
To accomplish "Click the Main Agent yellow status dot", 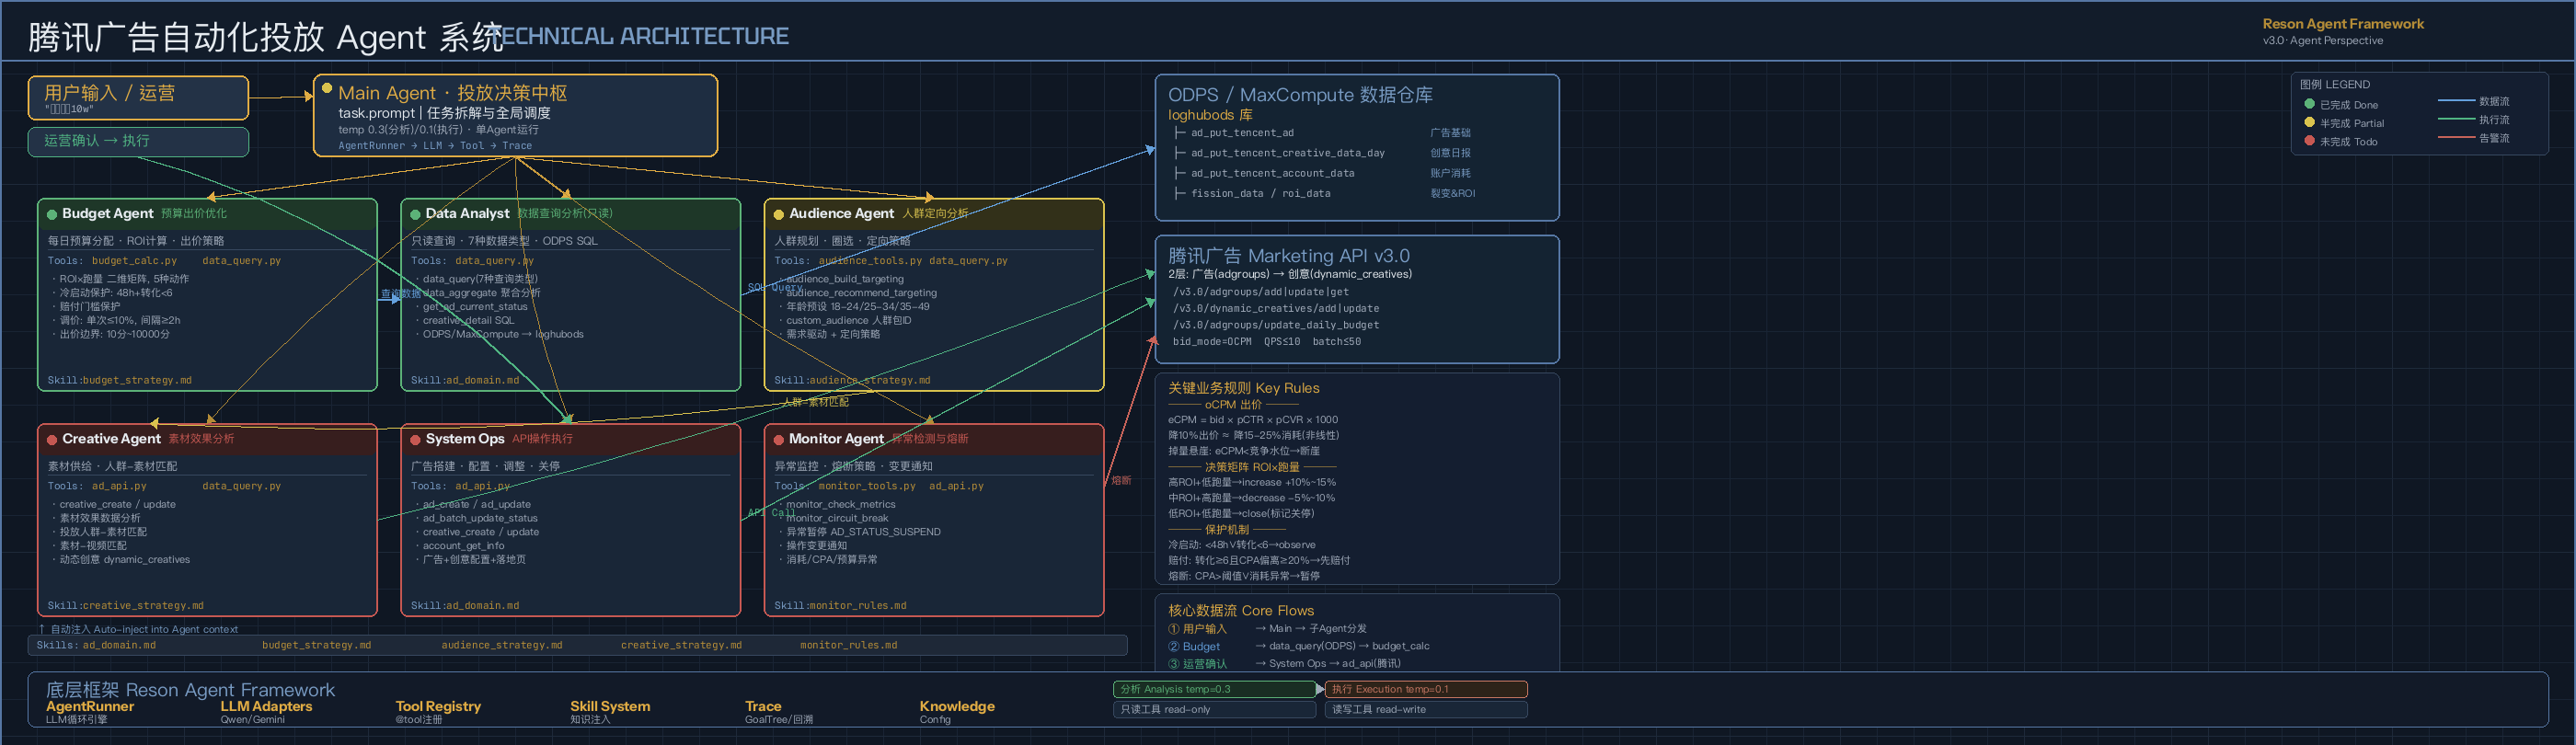I will [327, 89].
